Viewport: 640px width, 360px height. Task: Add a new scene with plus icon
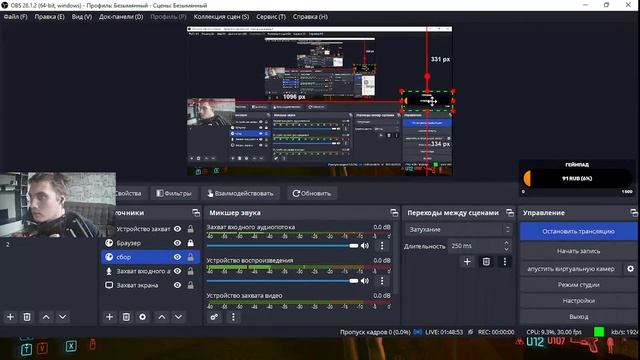[10, 317]
